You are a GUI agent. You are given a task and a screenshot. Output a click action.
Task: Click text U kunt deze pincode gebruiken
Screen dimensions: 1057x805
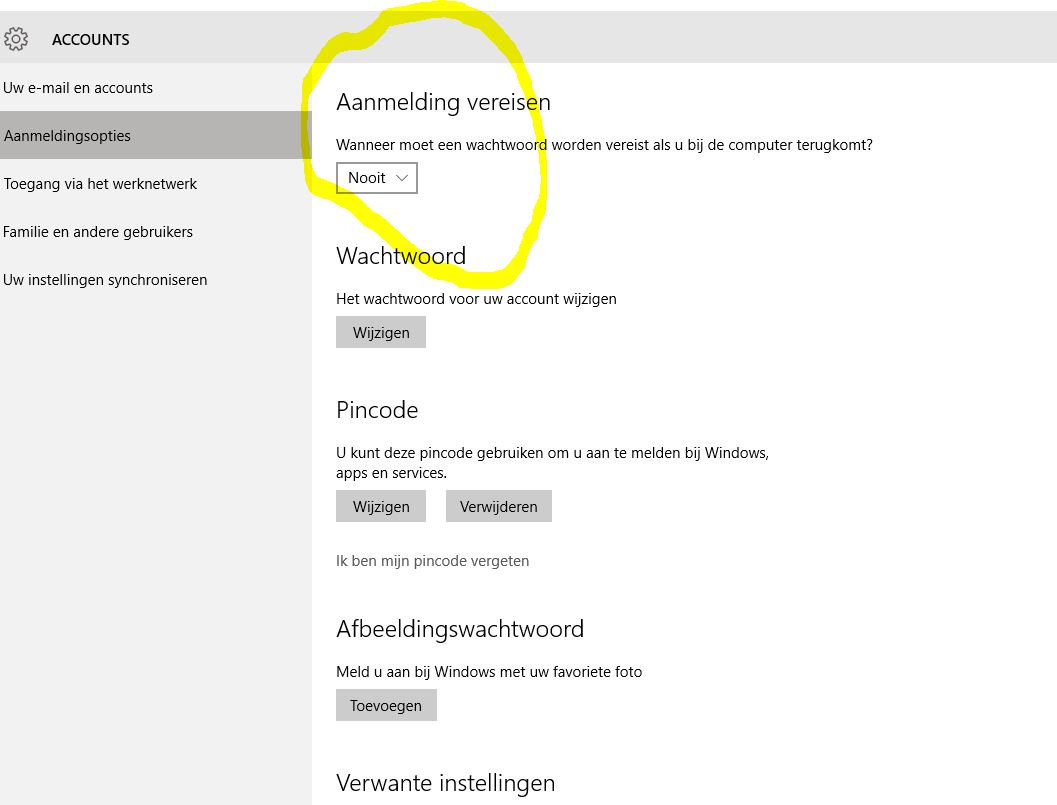click(x=552, y=463)
